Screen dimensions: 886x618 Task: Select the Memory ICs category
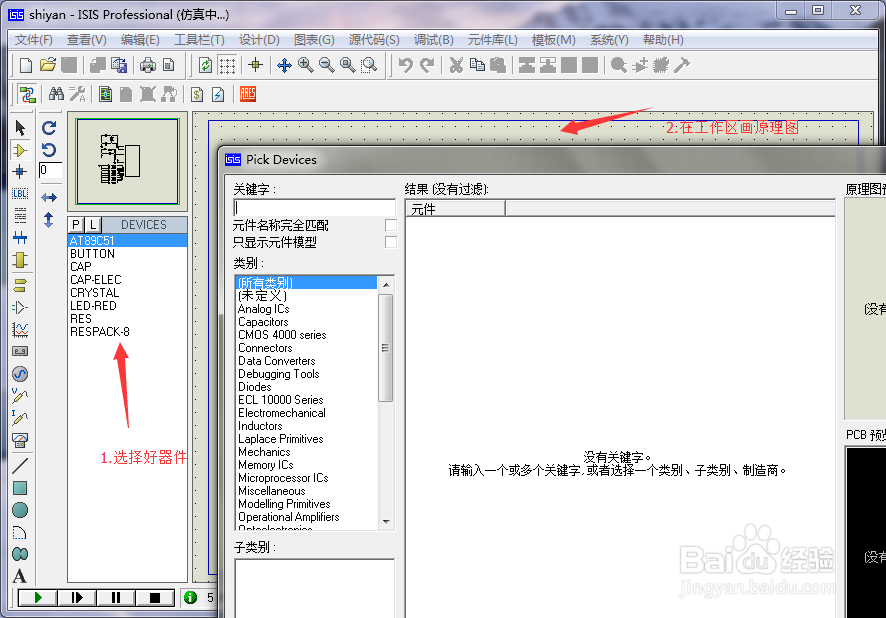(306, 465)
